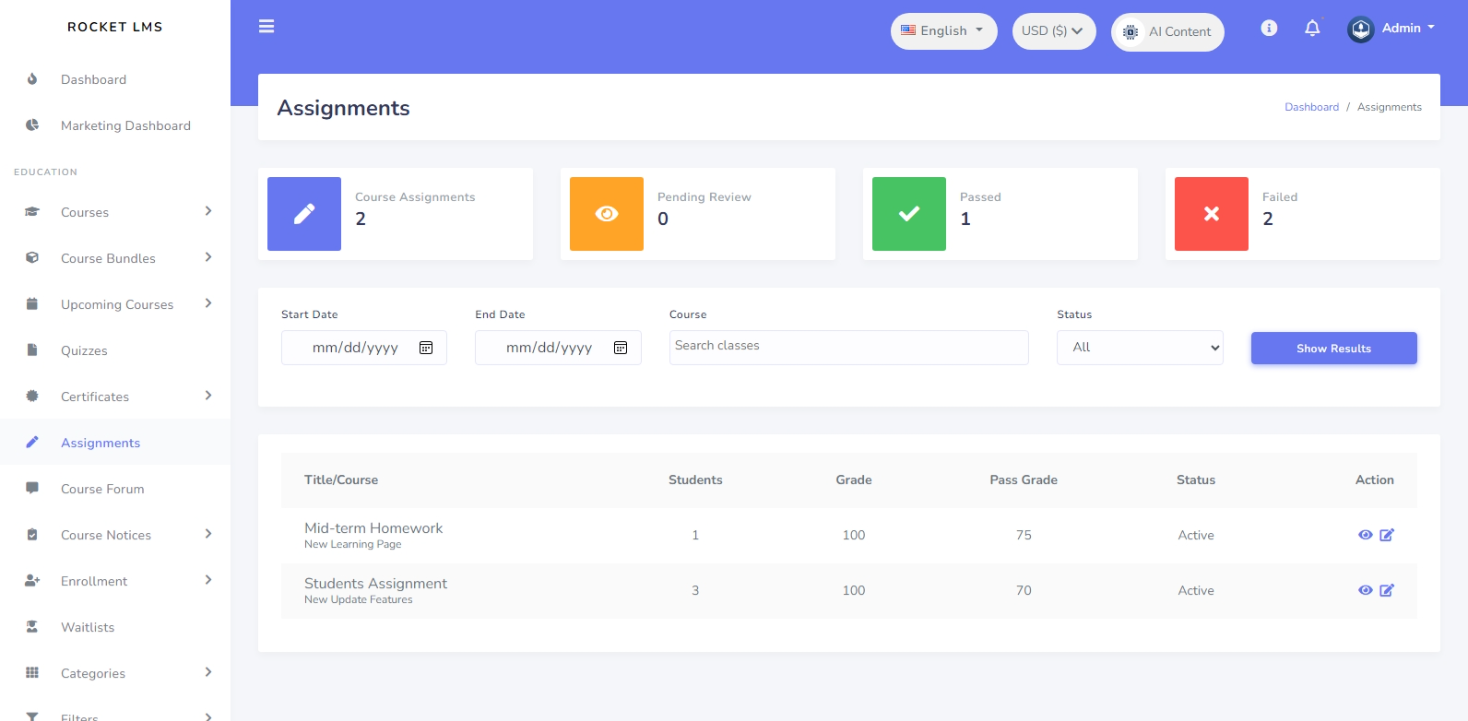Click the blue pencil Course Assignments icon
This screenshot has width=1468, height=721.
tap(304, 214)
